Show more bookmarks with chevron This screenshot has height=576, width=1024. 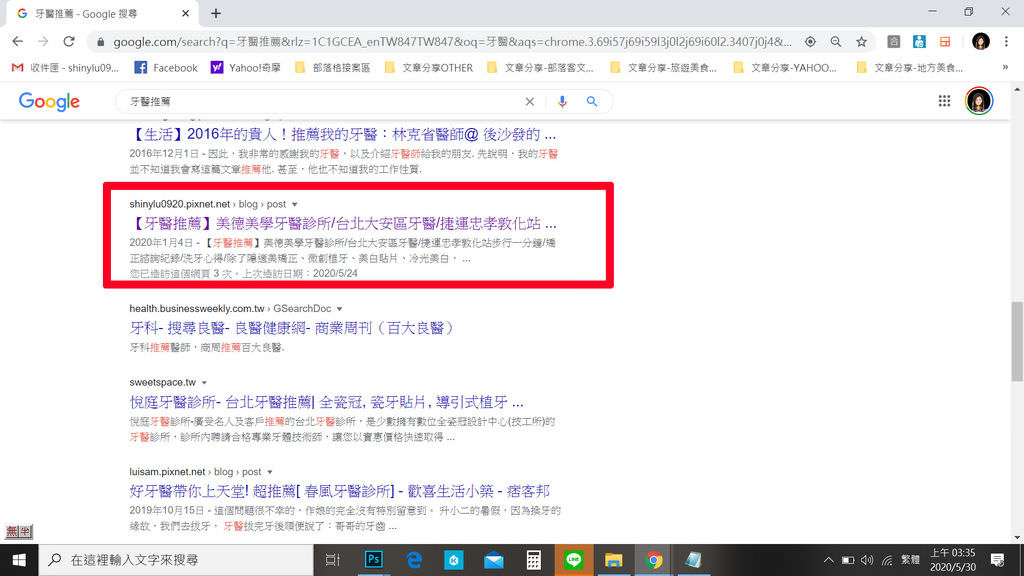tap(1005, 67)
